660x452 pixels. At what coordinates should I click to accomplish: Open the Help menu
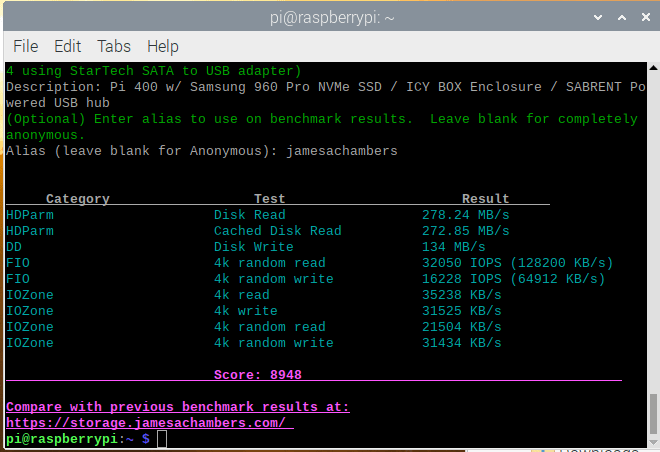(x=162, y=47)
